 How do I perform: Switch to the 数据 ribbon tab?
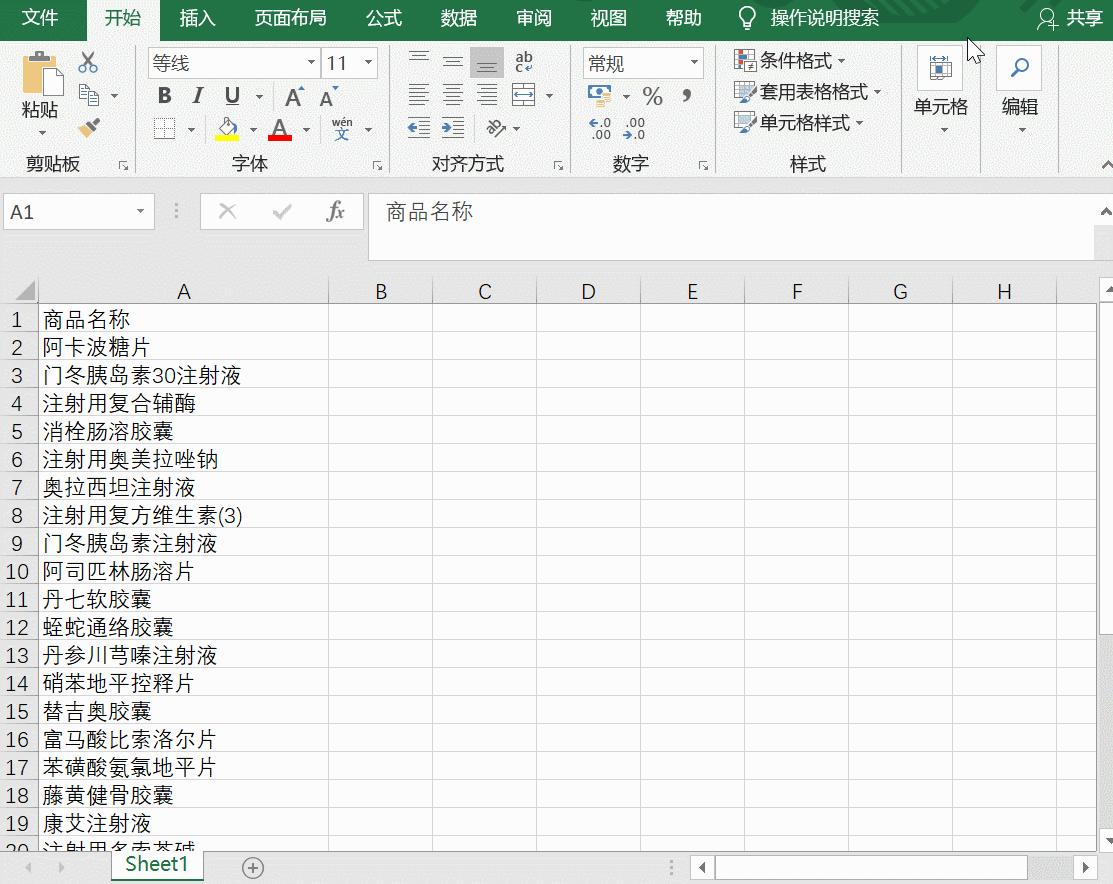[x=459, y=18]
